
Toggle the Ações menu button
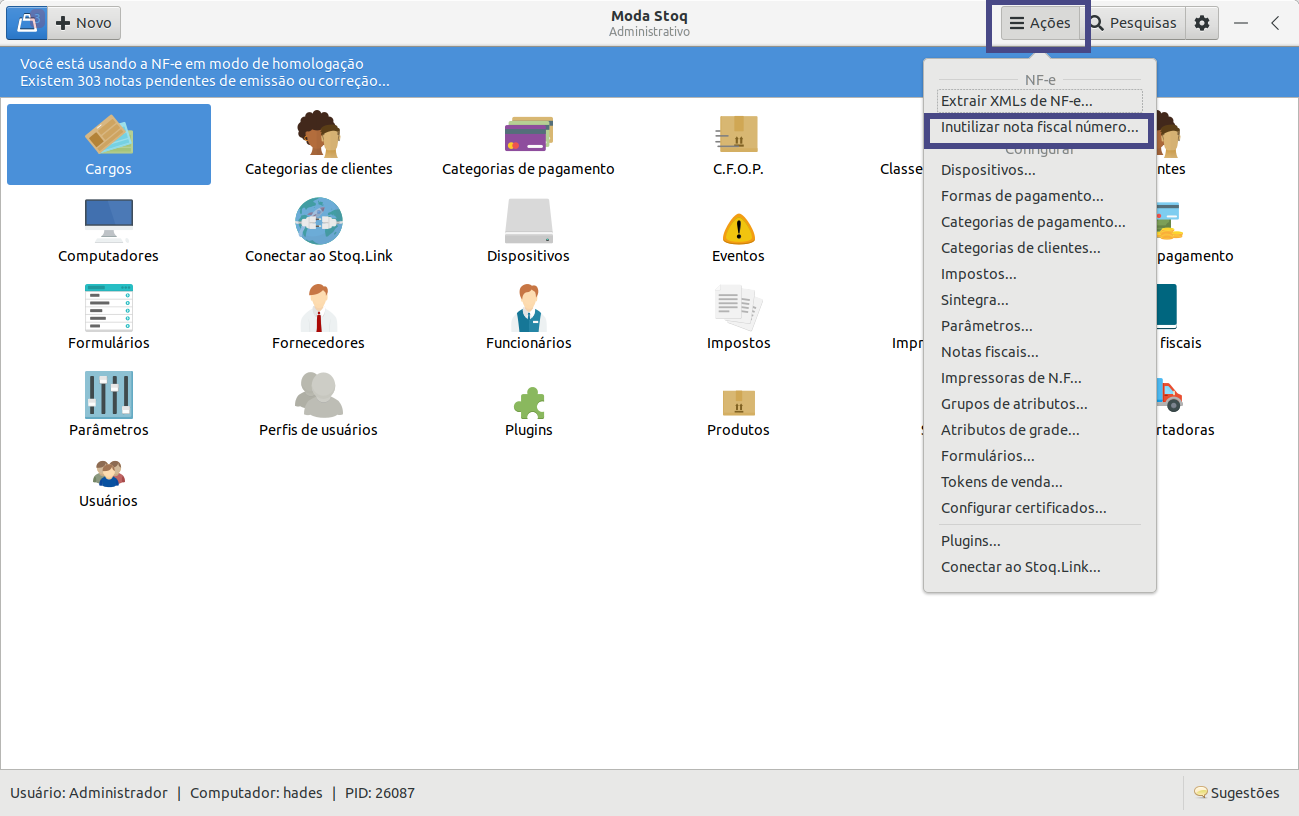click(x=1040, y=23)
